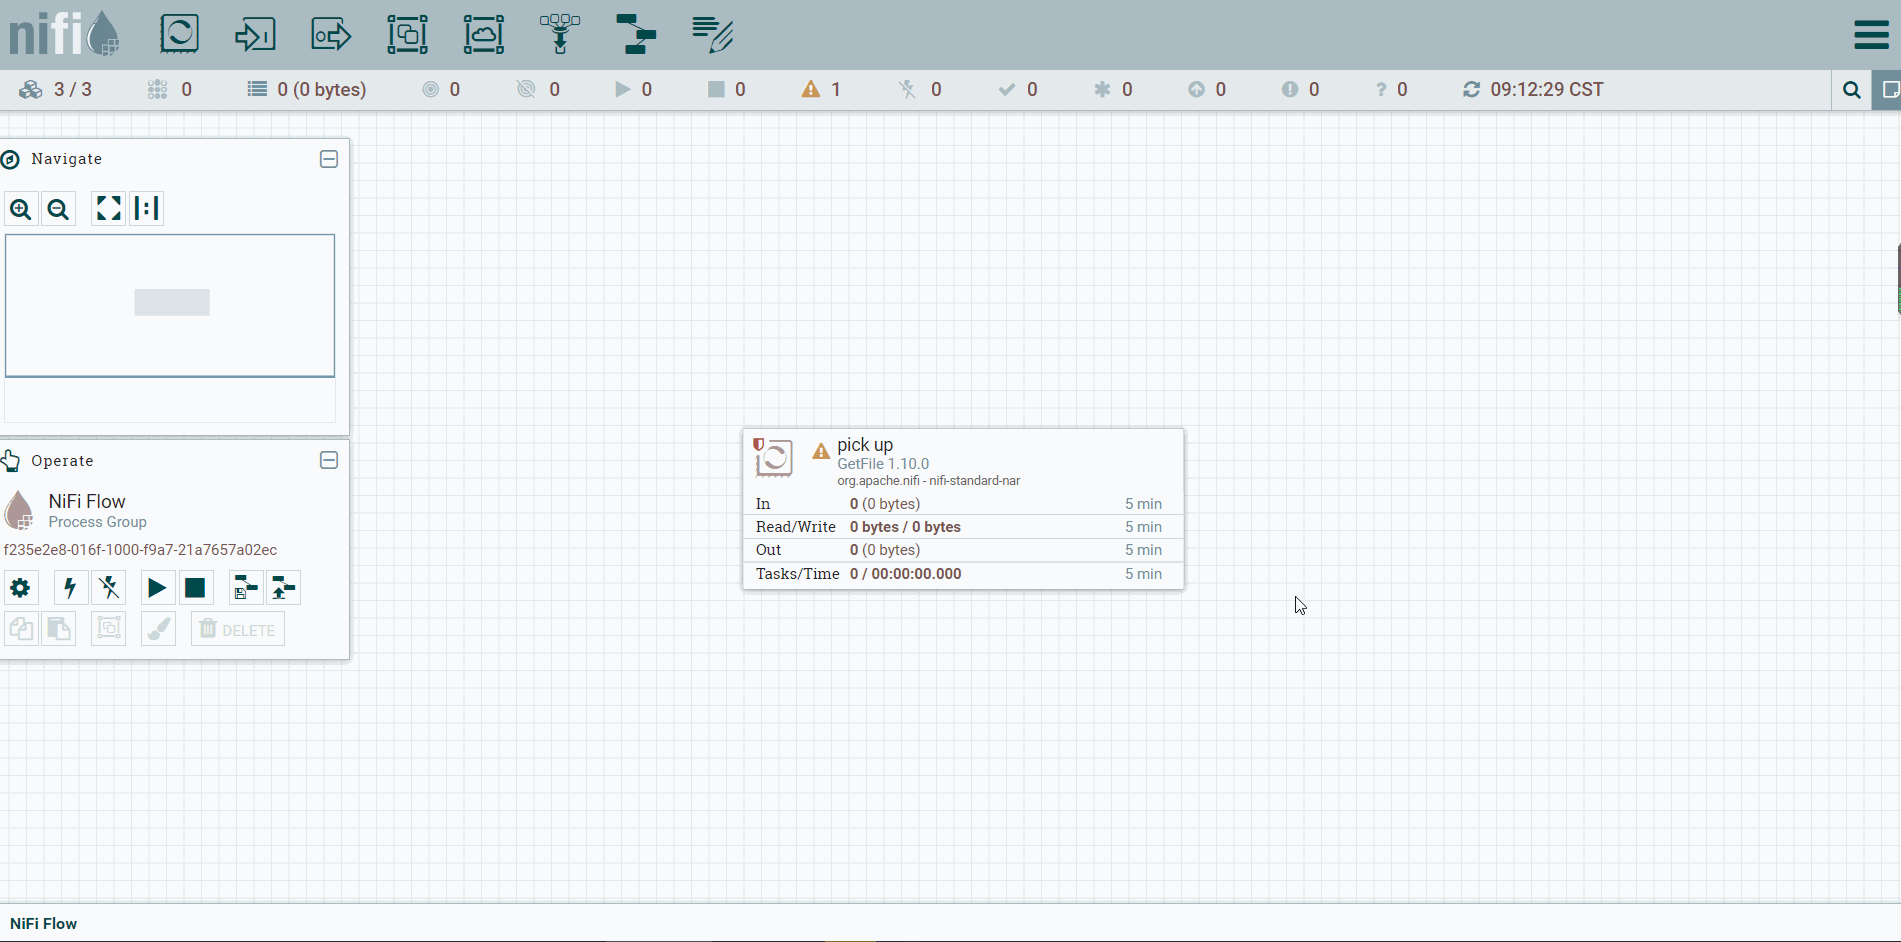The width and height of the screenshot is (1901, 942).
Task: Select the Label toolbar icon
Action: [712, 34]
